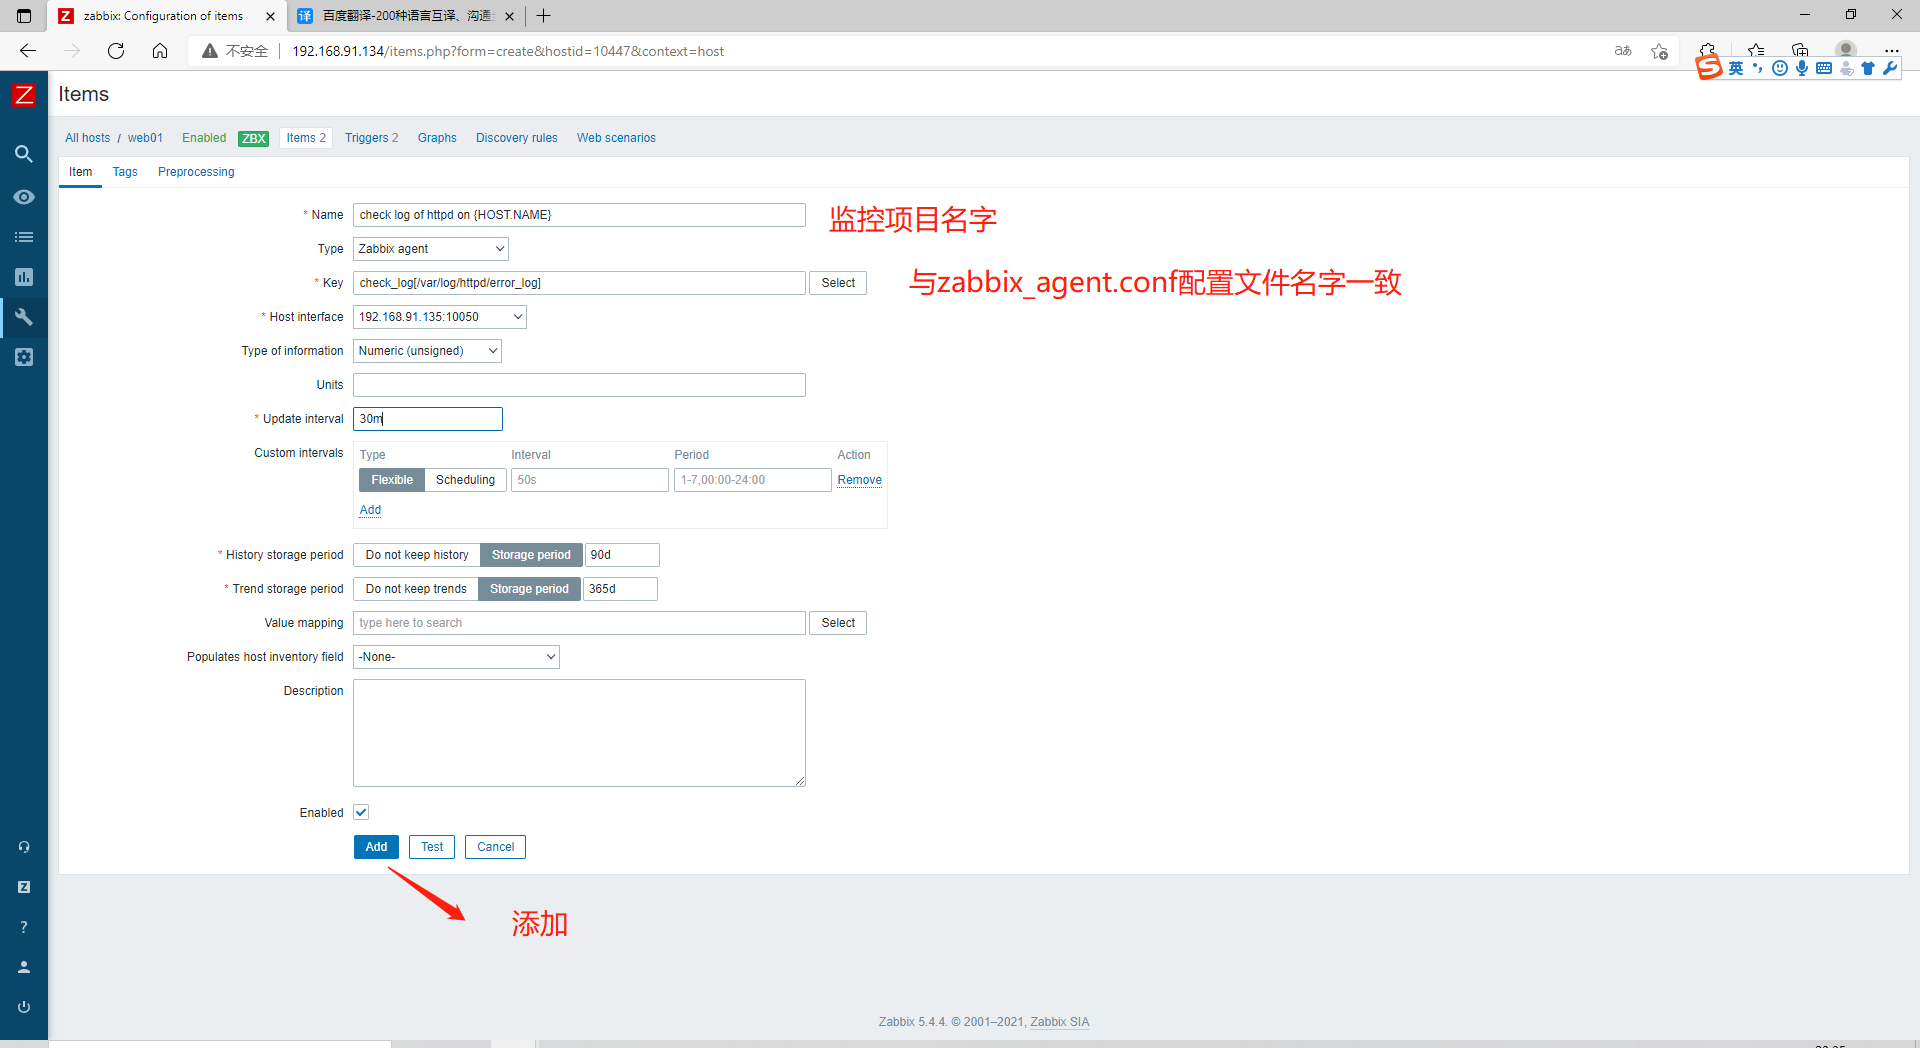The image size is (1920, 1048).
Task: Click Select button next to Key
Action: [x=838, y=283]
